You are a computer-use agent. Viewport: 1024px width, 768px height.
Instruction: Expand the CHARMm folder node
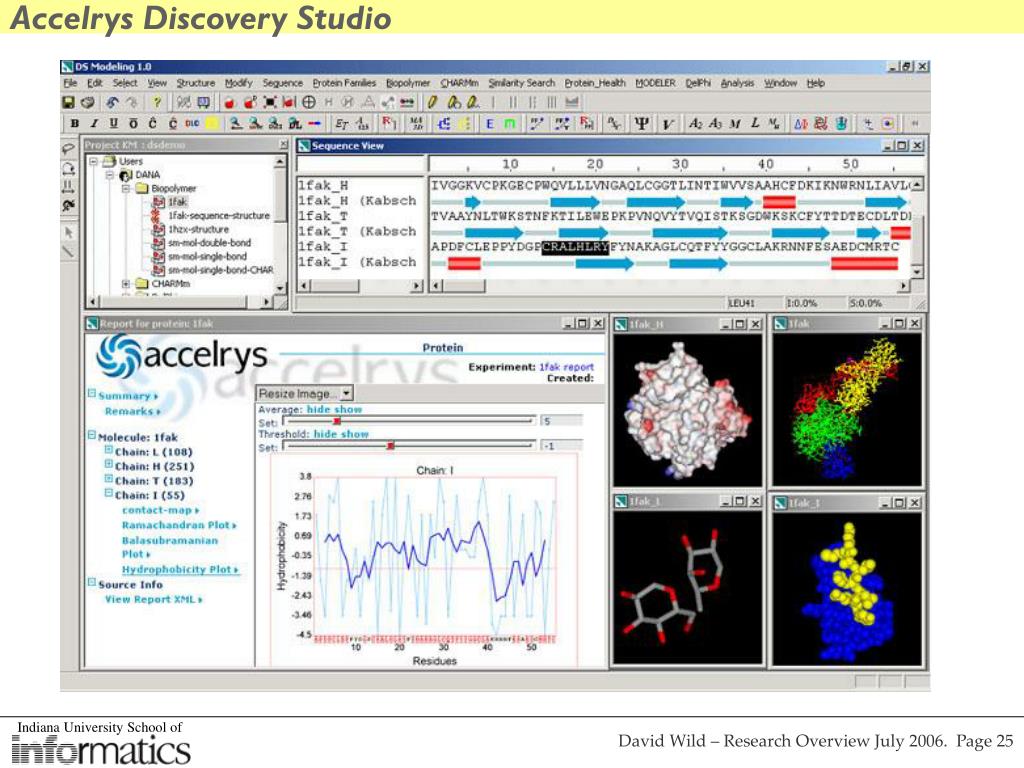(x=125, y=284)
